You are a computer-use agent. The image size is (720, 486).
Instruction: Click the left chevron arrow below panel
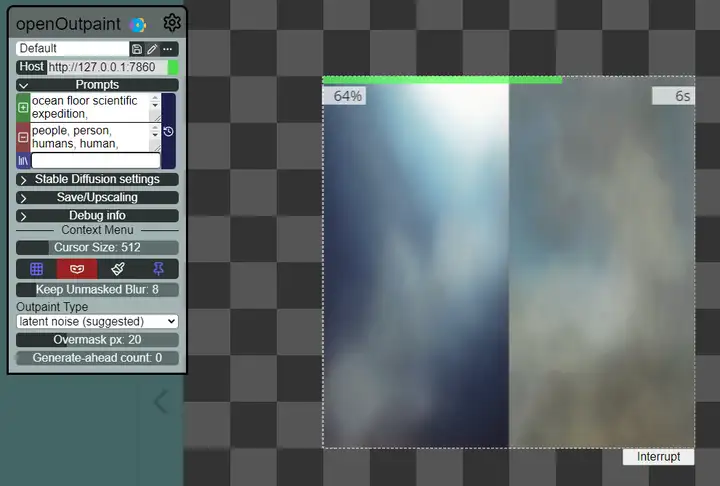point(161,402)
